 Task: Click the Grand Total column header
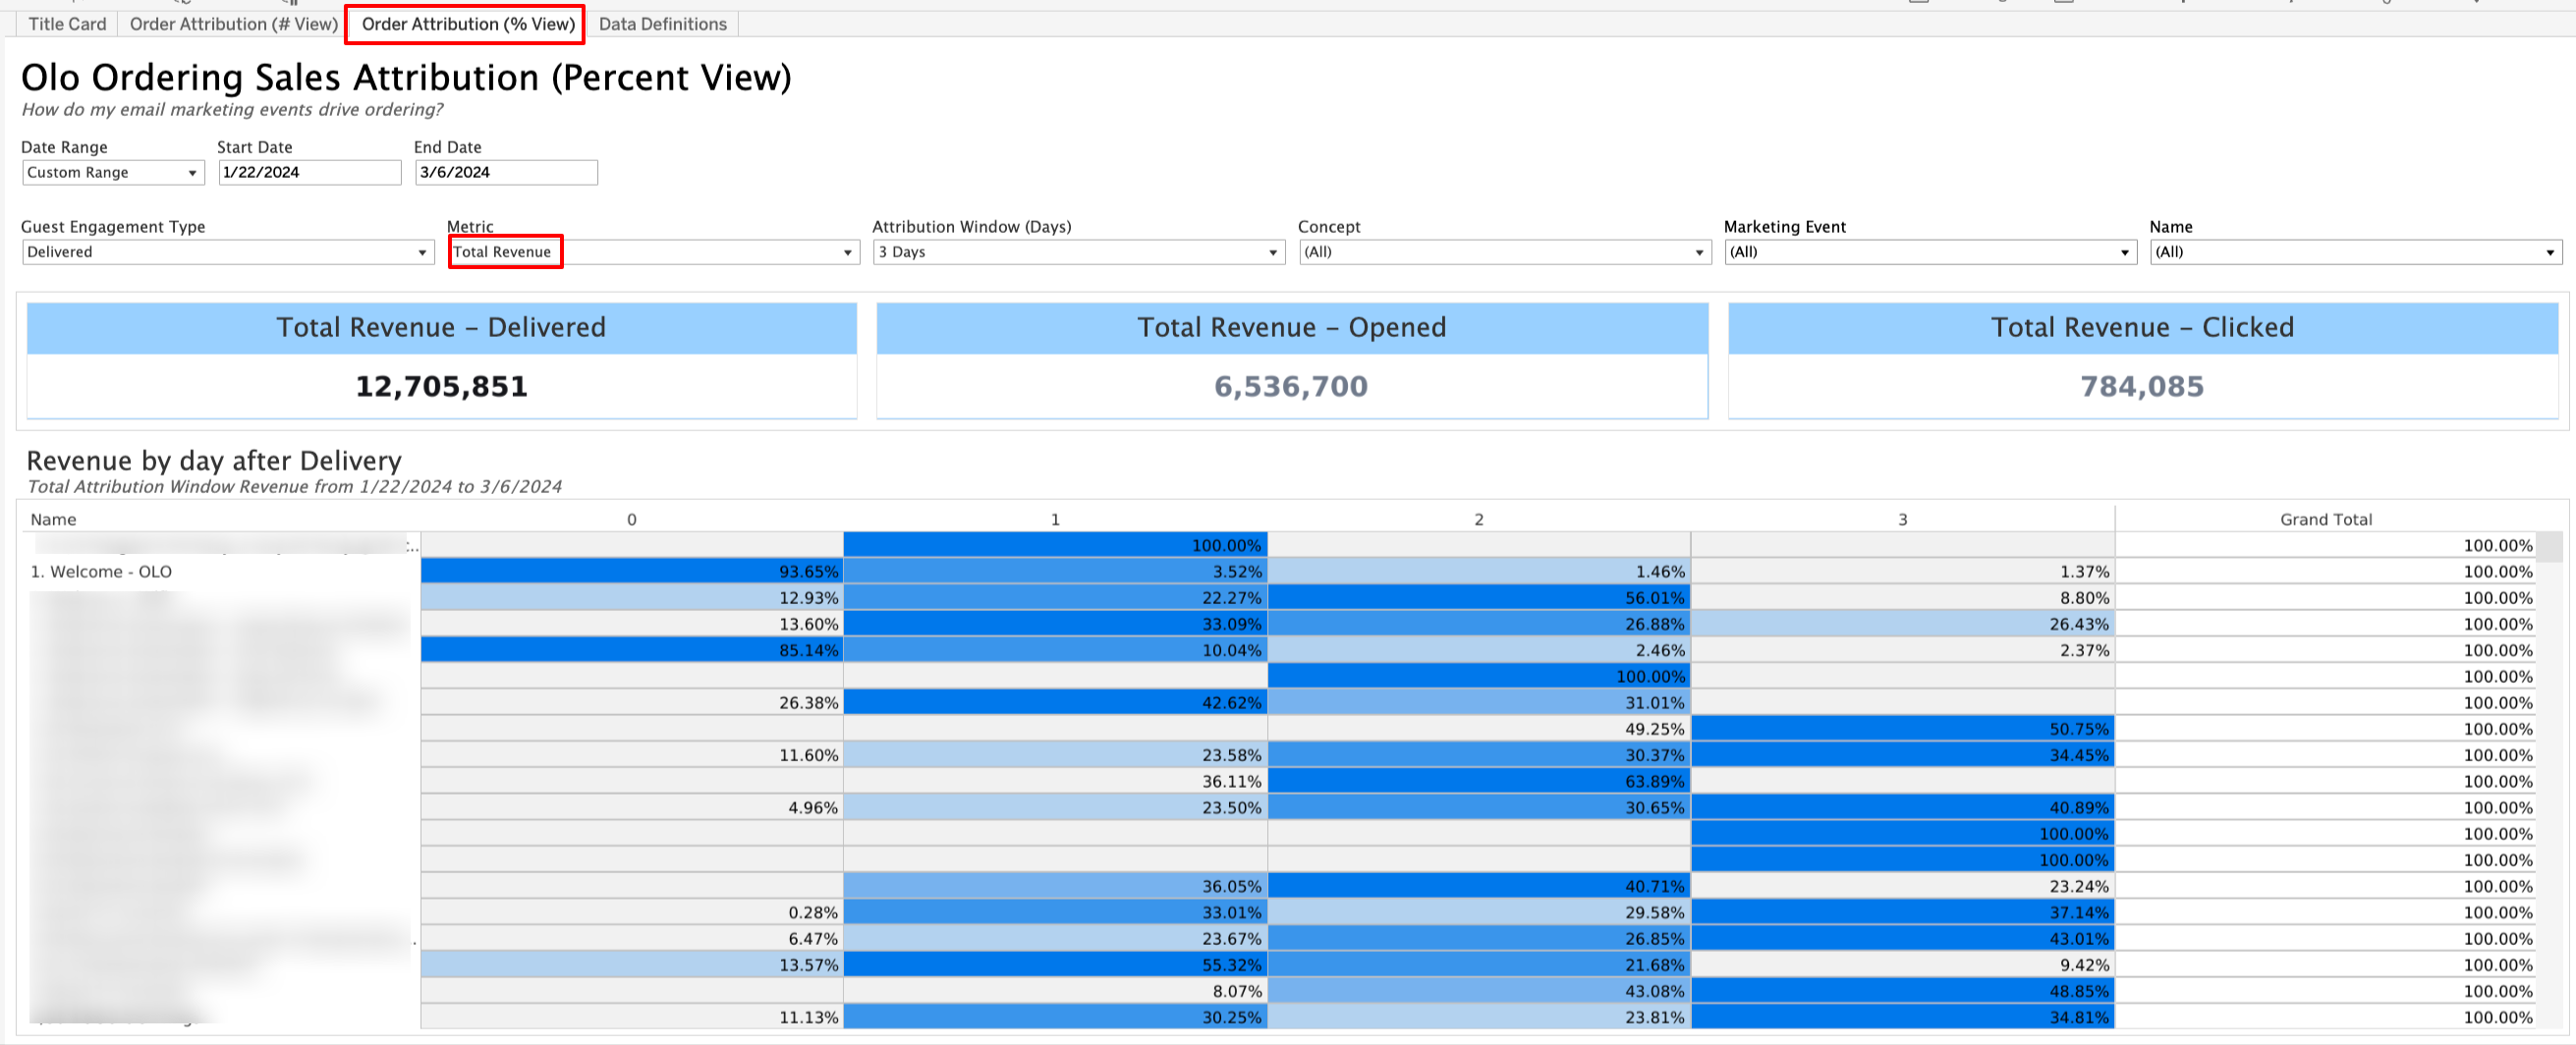(2326, 519)
